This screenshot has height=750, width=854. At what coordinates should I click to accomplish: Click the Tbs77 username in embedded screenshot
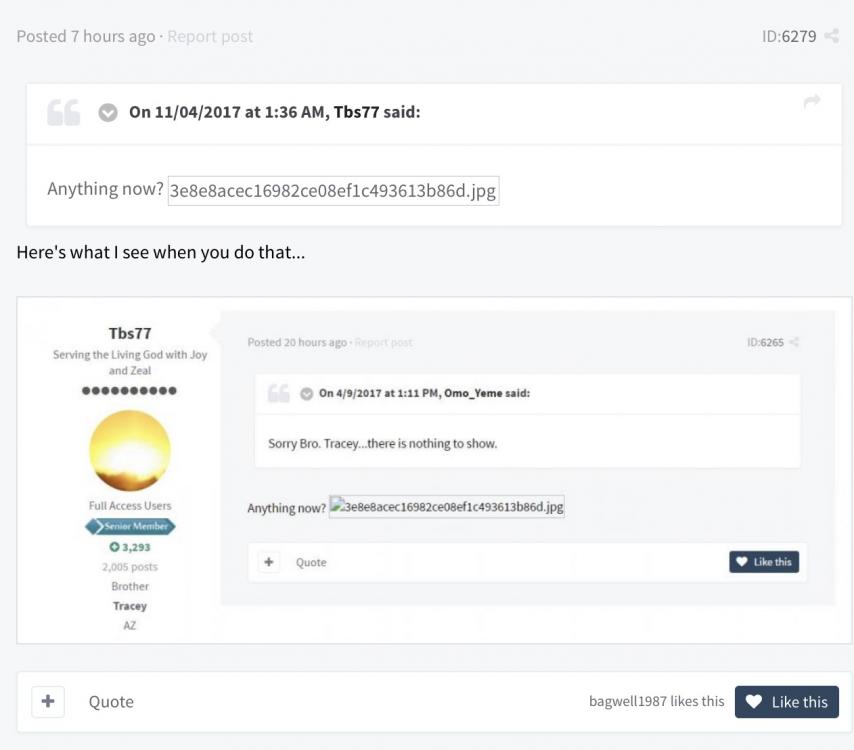(x=130, y=333)
